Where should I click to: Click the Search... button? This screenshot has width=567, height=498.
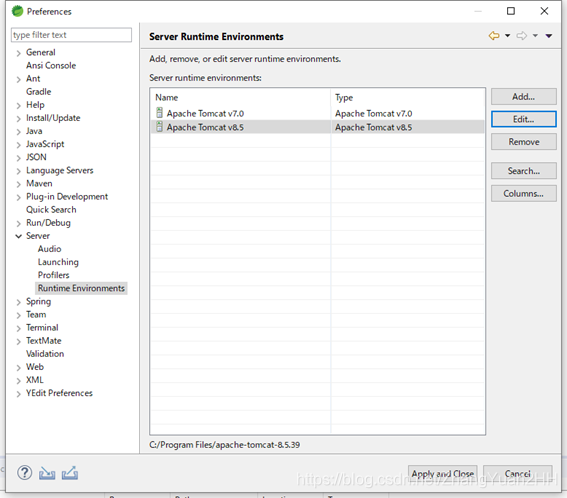point(523,171)
